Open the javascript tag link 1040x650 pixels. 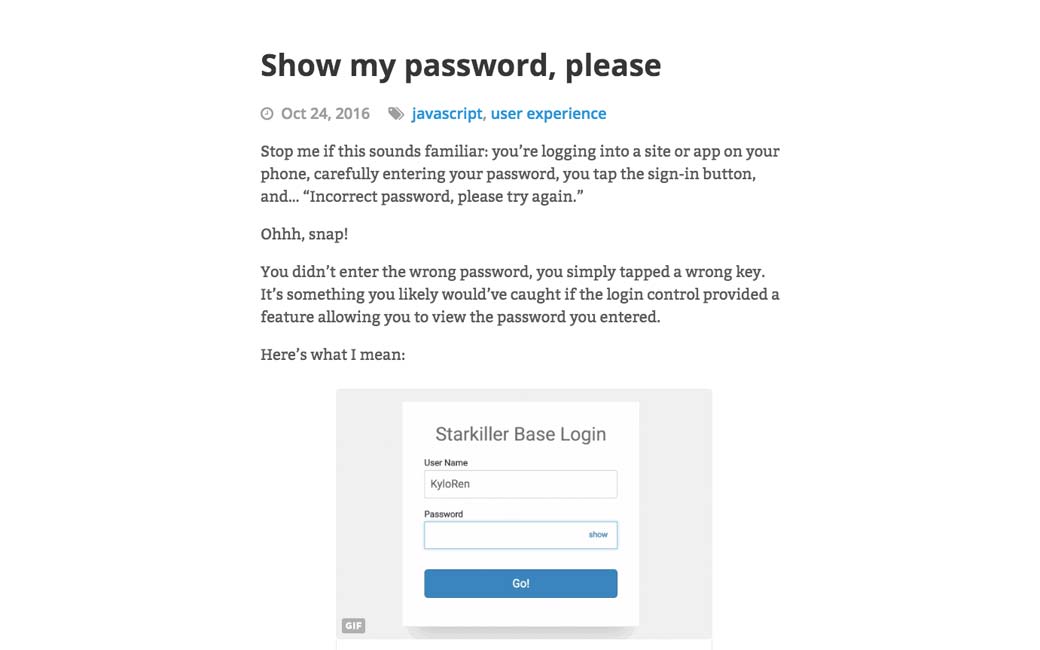point(447,114)
